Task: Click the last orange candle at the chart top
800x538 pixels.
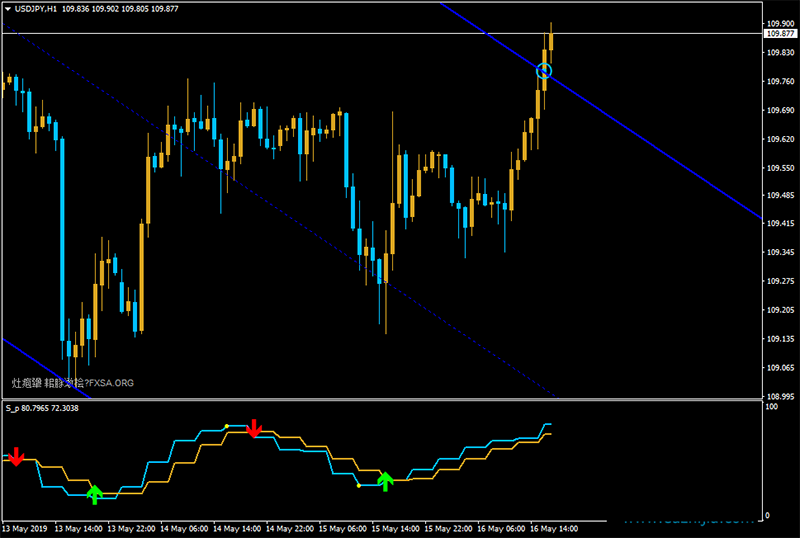Action: (x=551, y=40)
